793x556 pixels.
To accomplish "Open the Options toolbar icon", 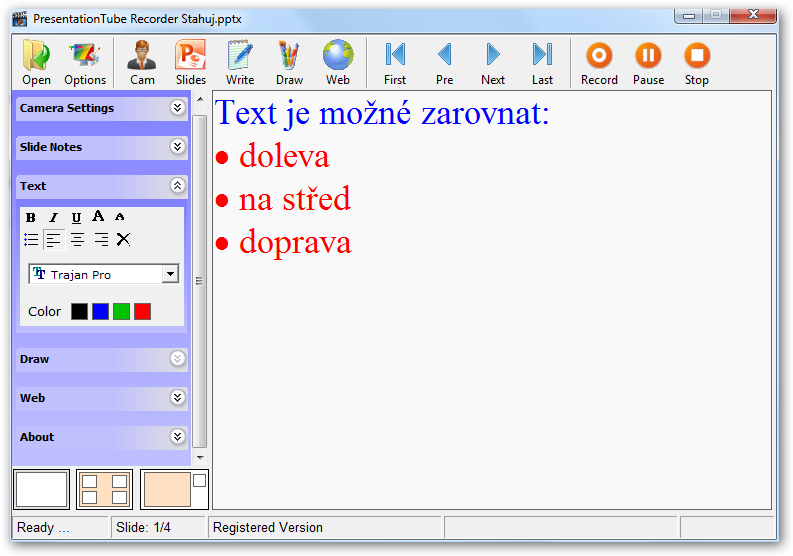I will tap(85, 63).
